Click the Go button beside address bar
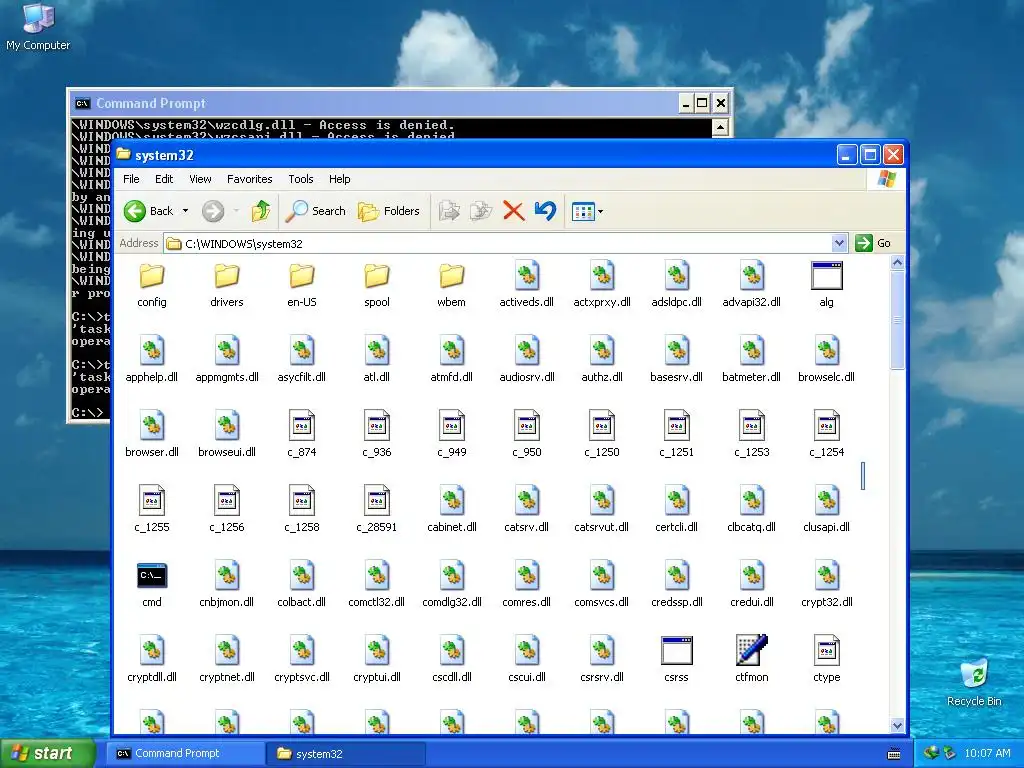 (873, 243)
